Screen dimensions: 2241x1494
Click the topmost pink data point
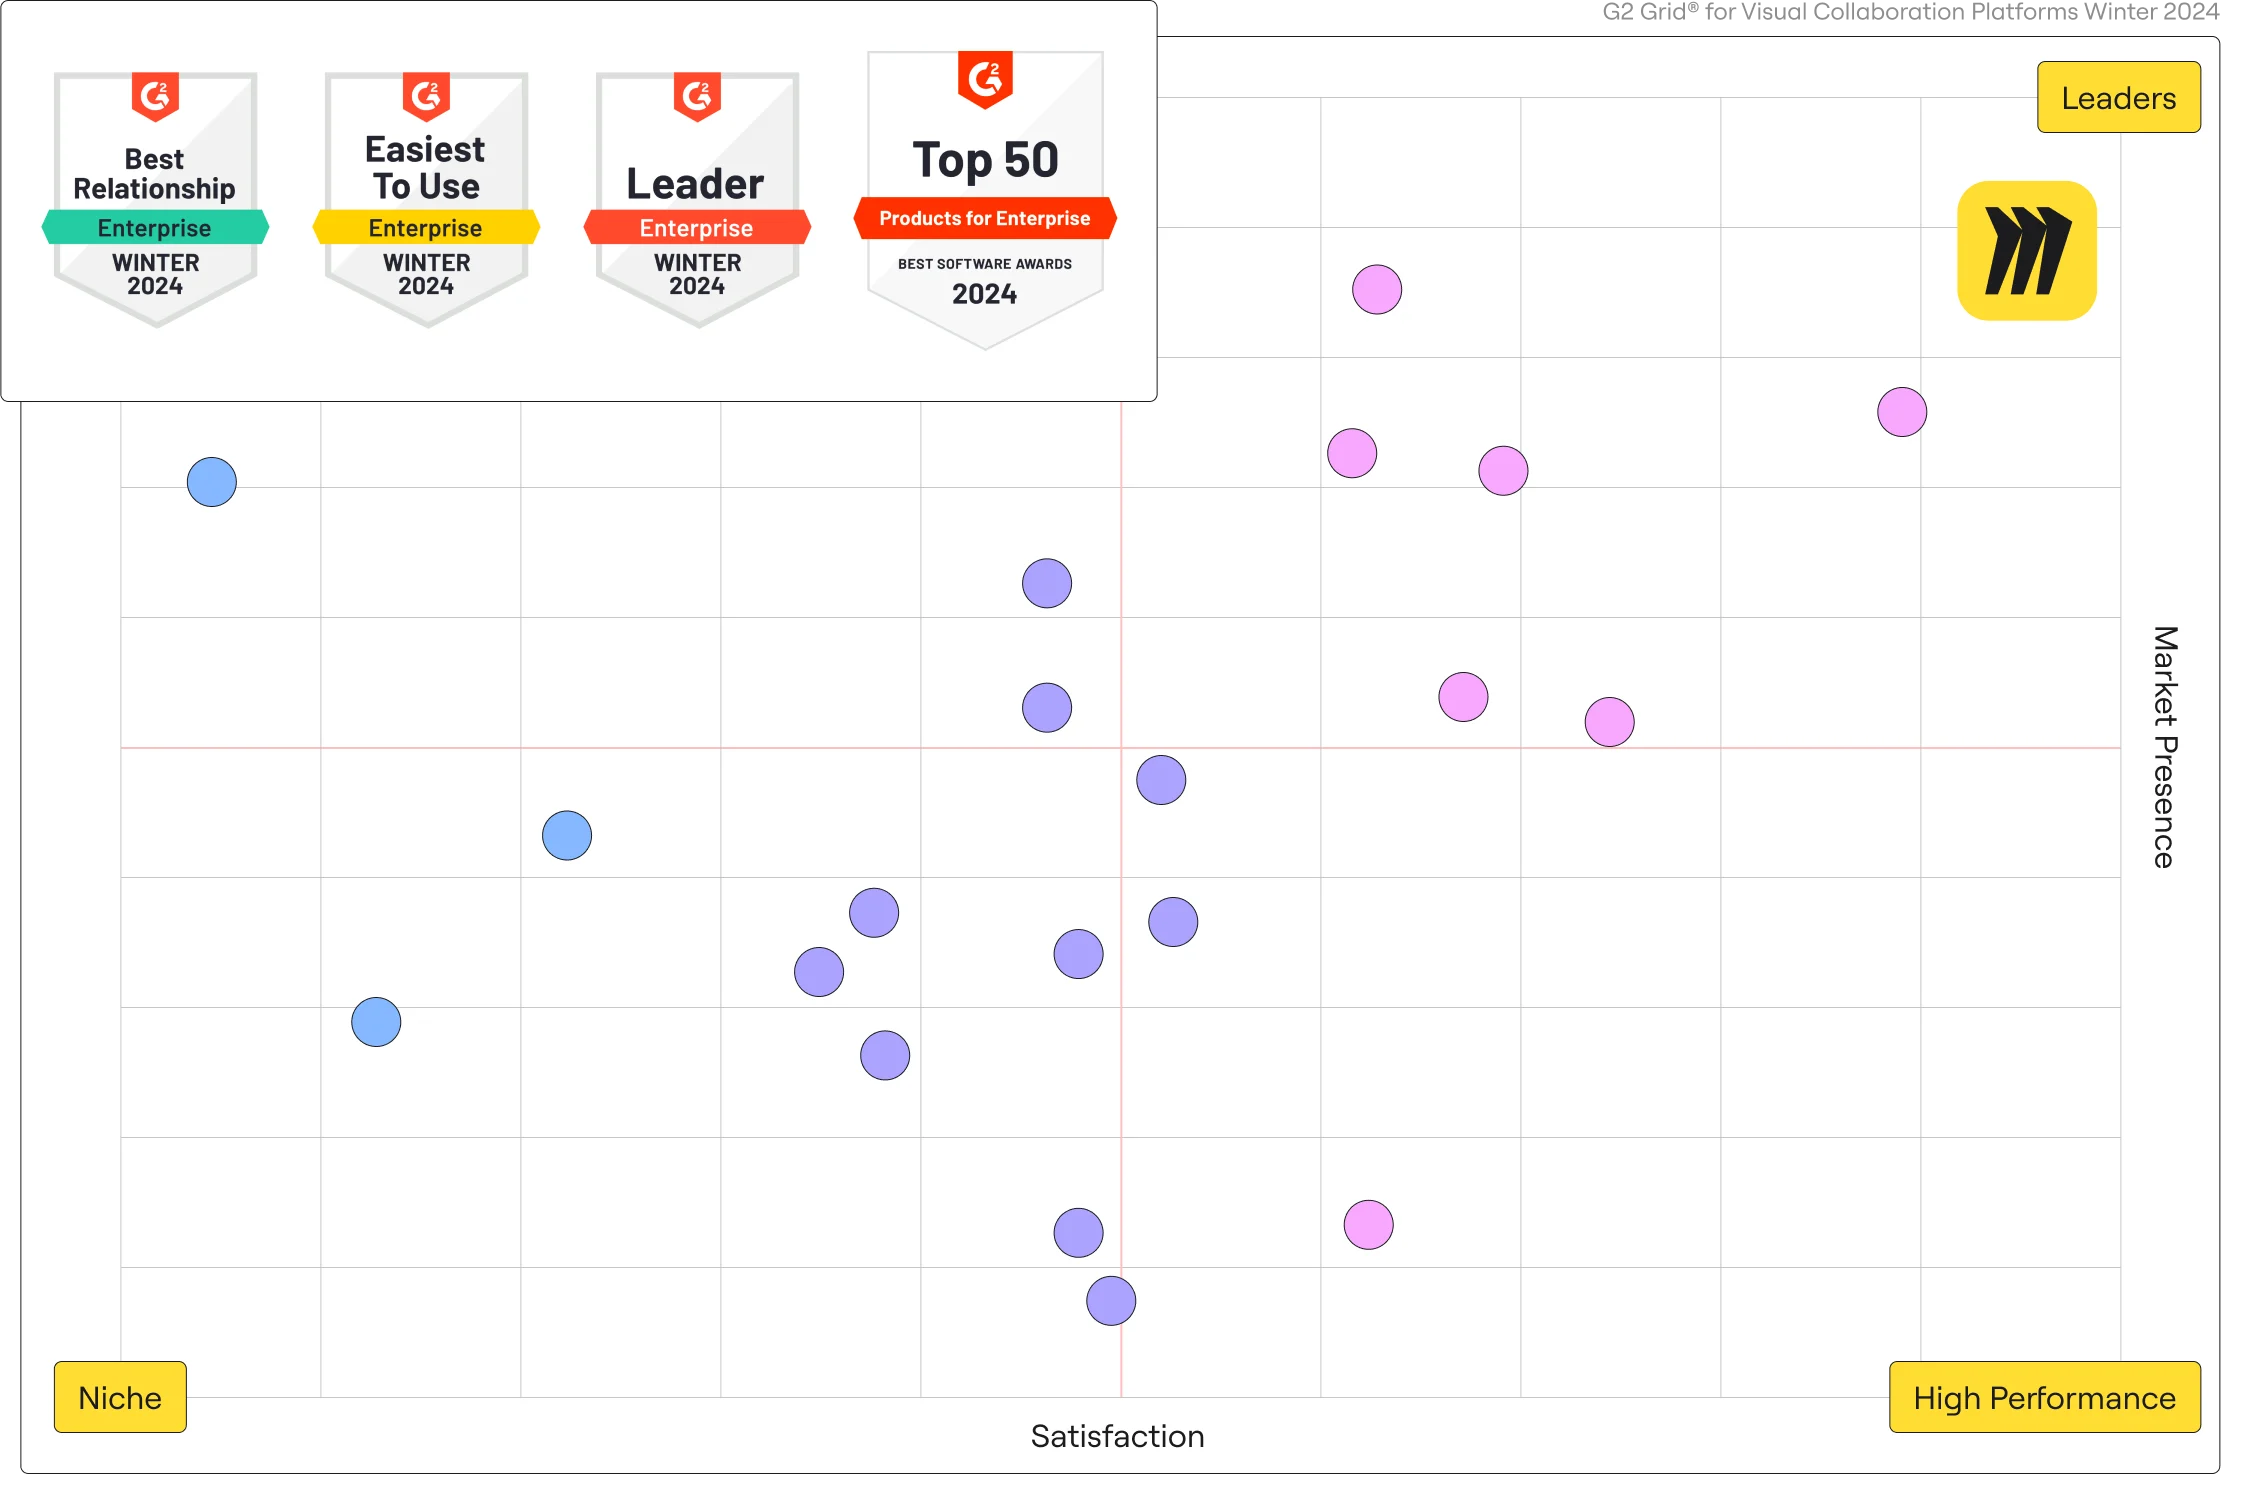1377,290
